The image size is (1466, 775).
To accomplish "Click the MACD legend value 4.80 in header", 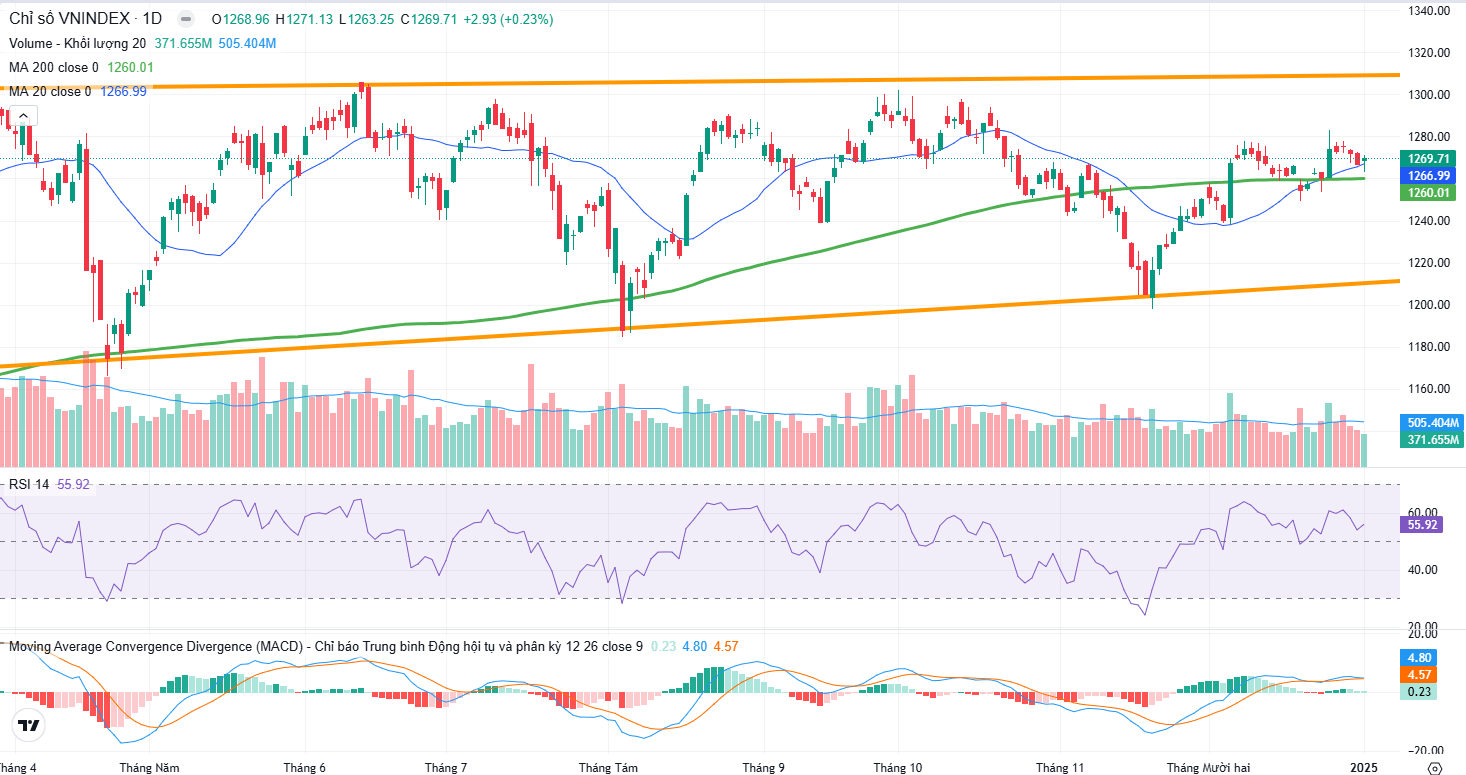I will point(695,646).
